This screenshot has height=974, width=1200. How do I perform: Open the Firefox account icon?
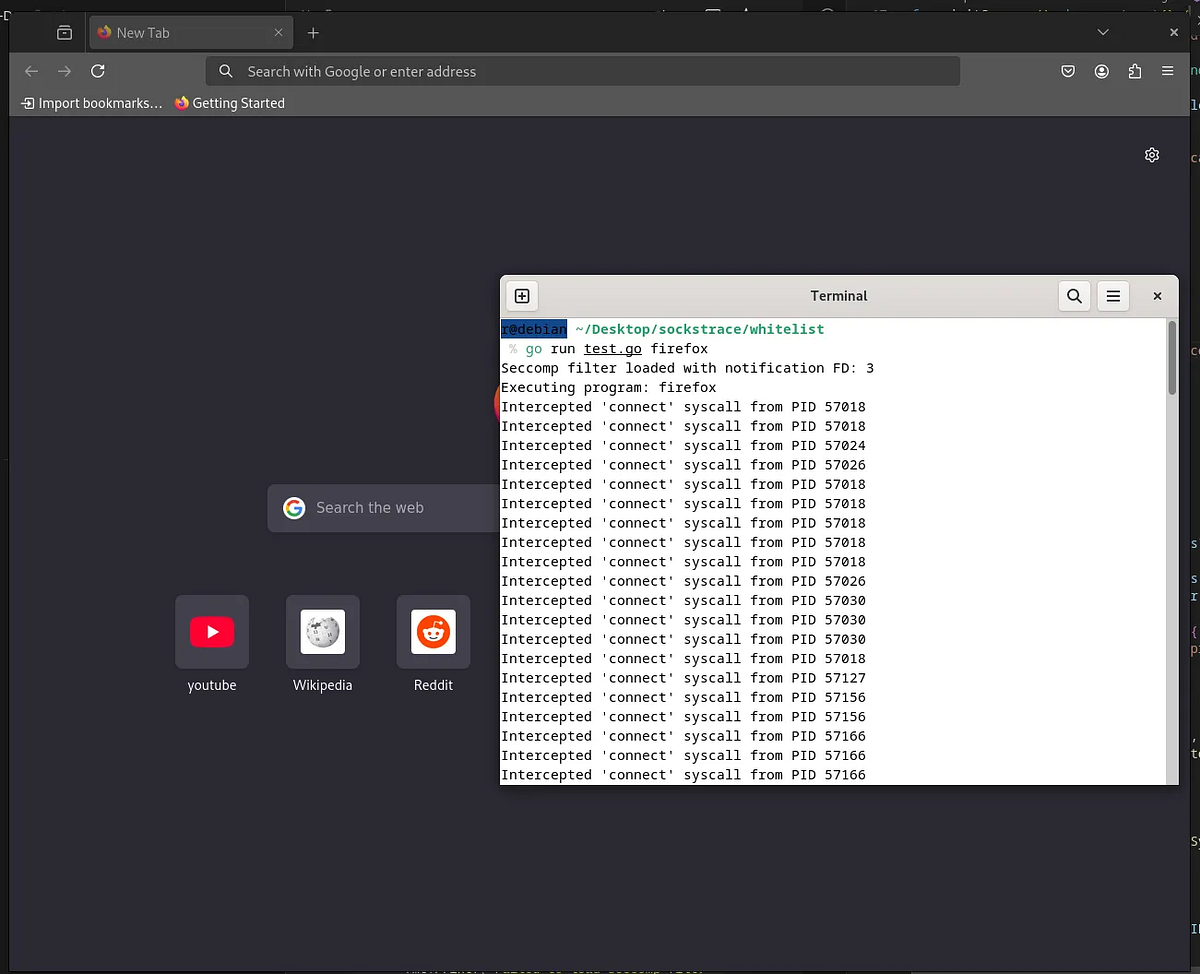coord(1101,71)
